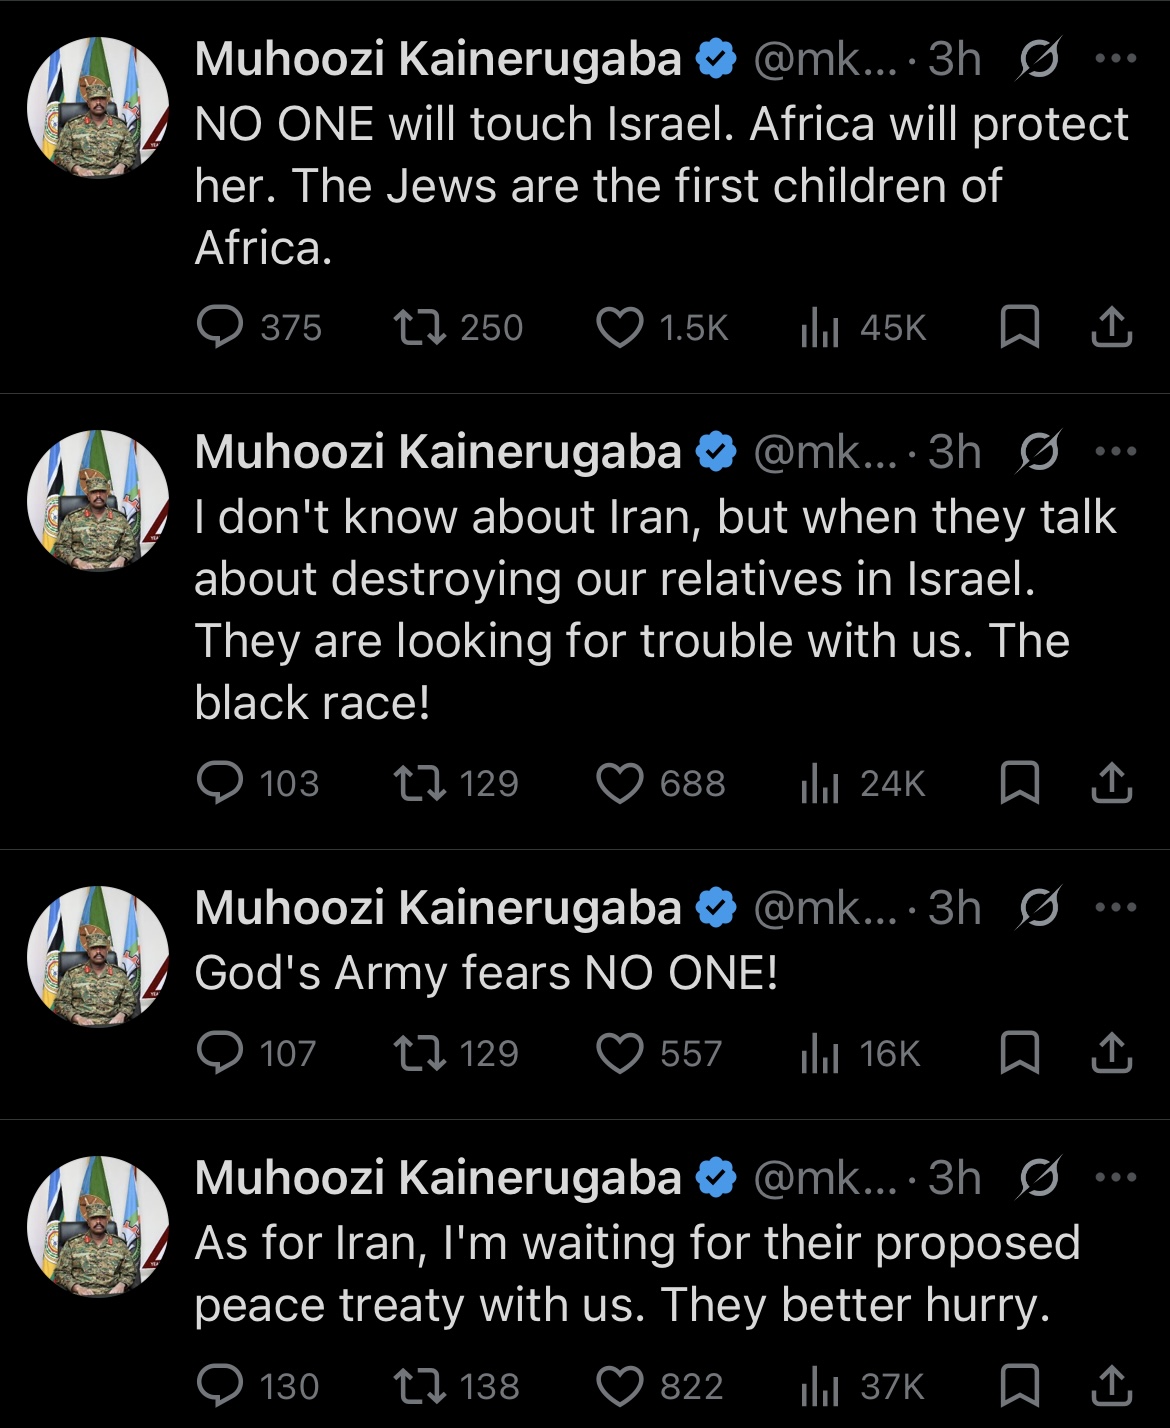Screen dimensions: 1170x1428
Task: Open the "peace treaty" tweet text
Action: click(636, 1274)
